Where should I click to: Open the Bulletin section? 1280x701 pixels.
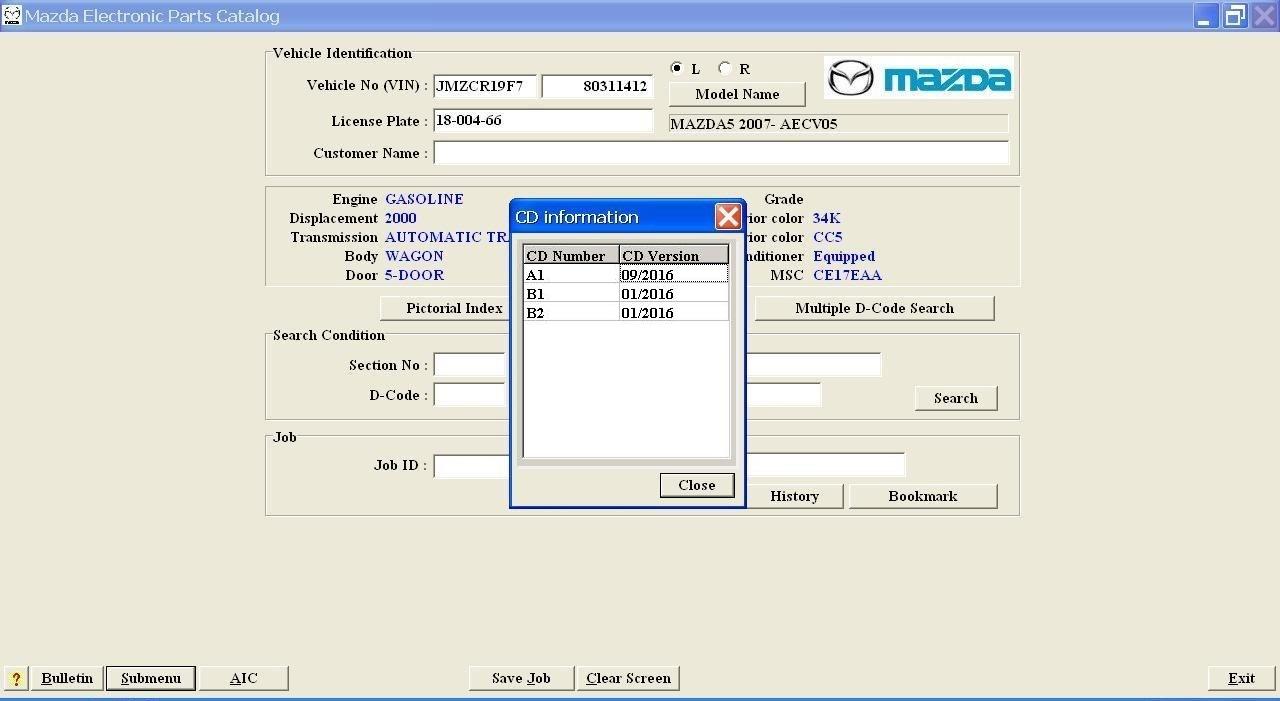click(x=66, y=678)
